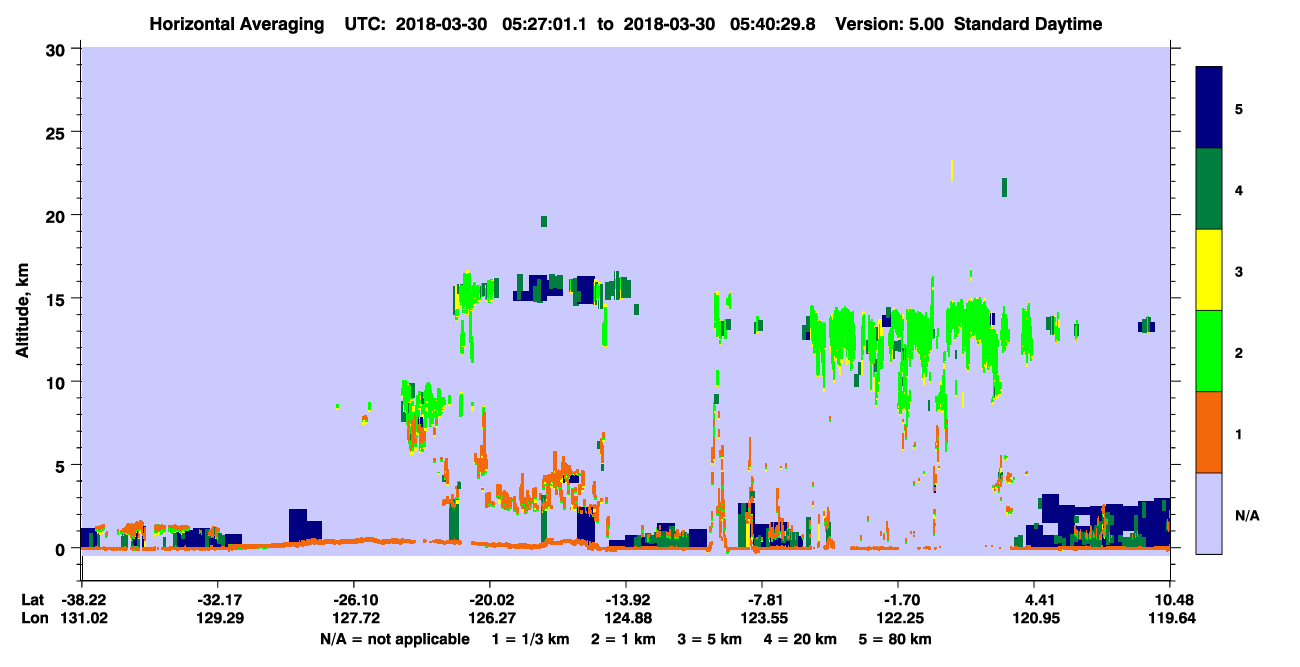Click the dark green level 4 swatch

click(x=1209, y=189)
